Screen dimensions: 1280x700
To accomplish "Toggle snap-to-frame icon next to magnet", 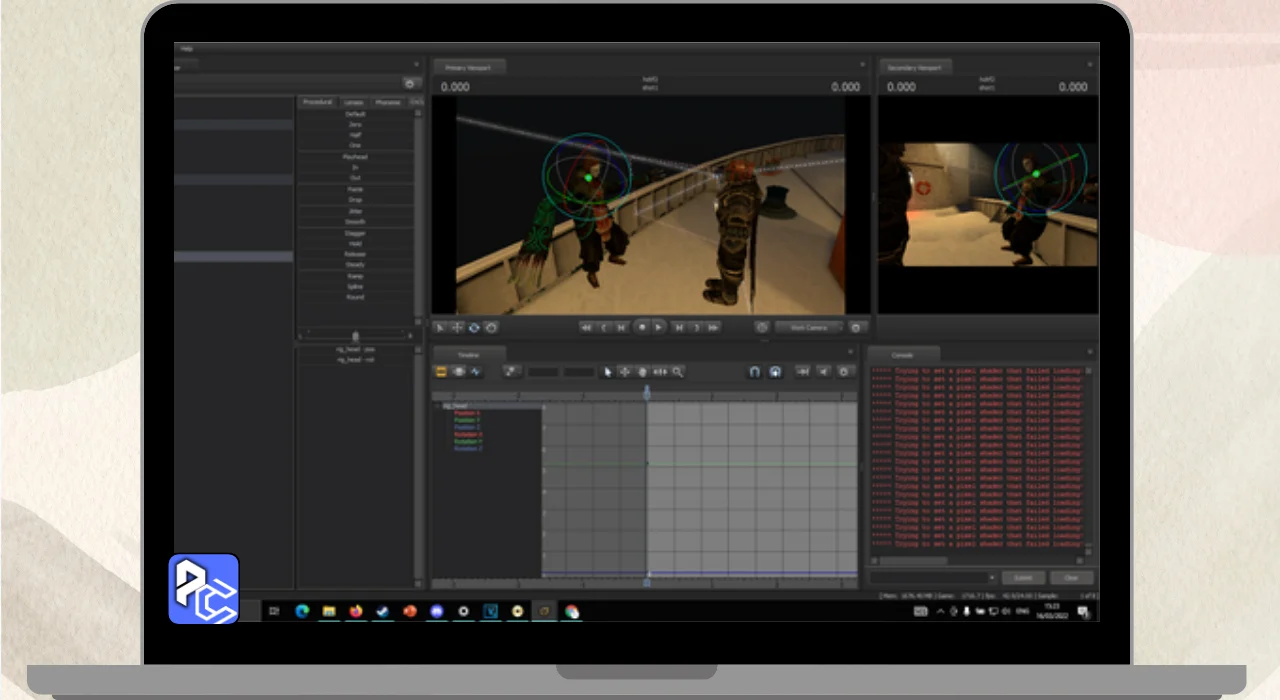I will [775, 372].
